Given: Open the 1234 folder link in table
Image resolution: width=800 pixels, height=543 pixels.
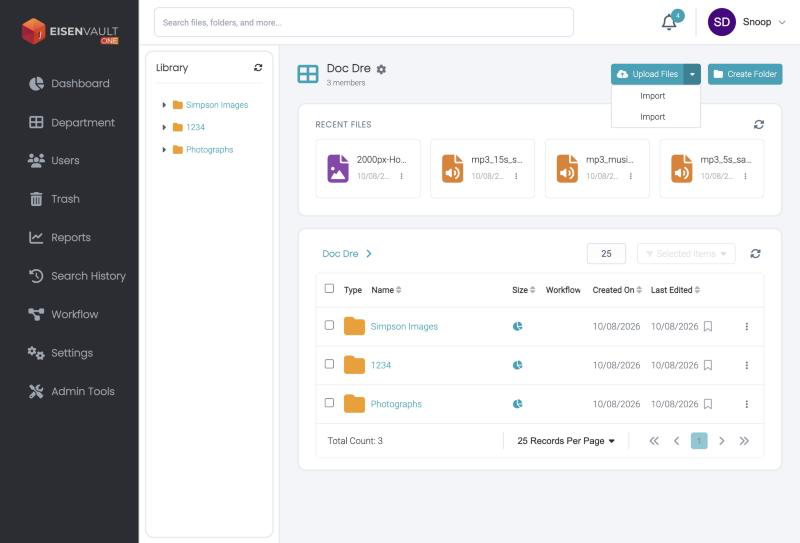Looking at the screenshot, I should point(381,365).
